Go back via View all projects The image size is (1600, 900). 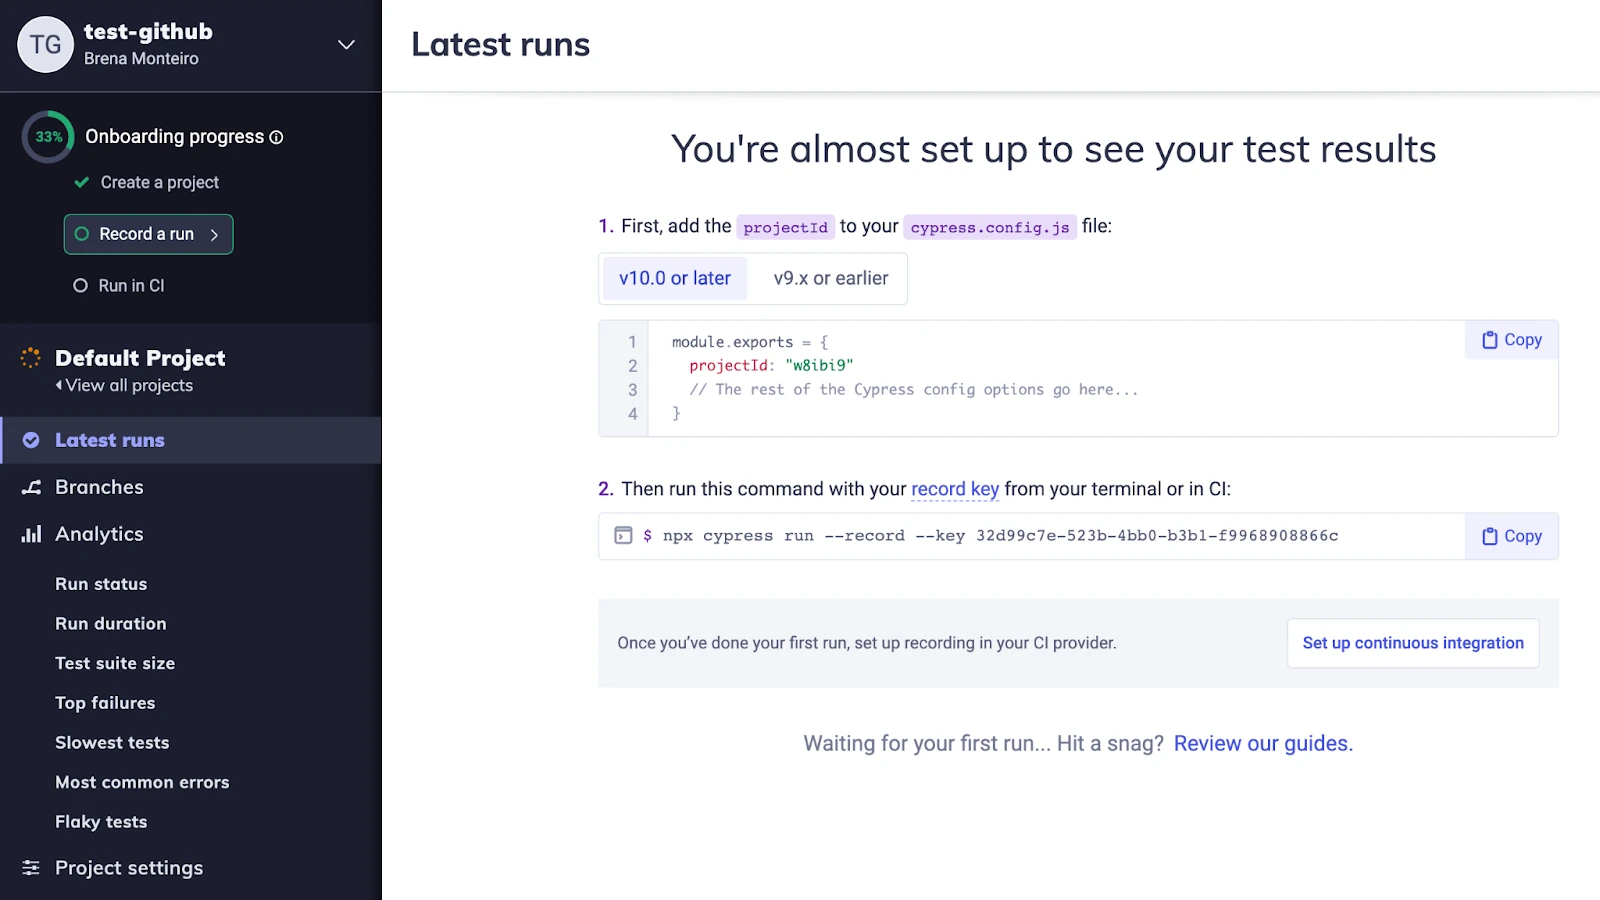124,386
